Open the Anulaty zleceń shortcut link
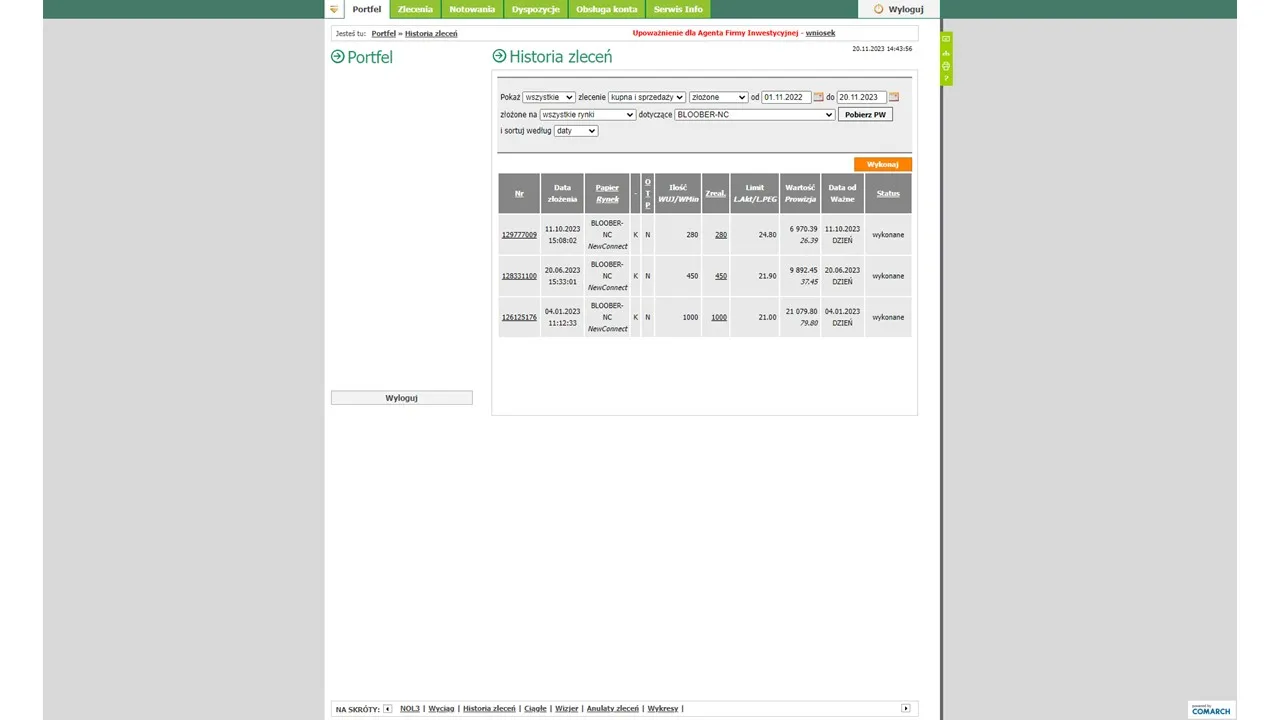 click(613, 708)
